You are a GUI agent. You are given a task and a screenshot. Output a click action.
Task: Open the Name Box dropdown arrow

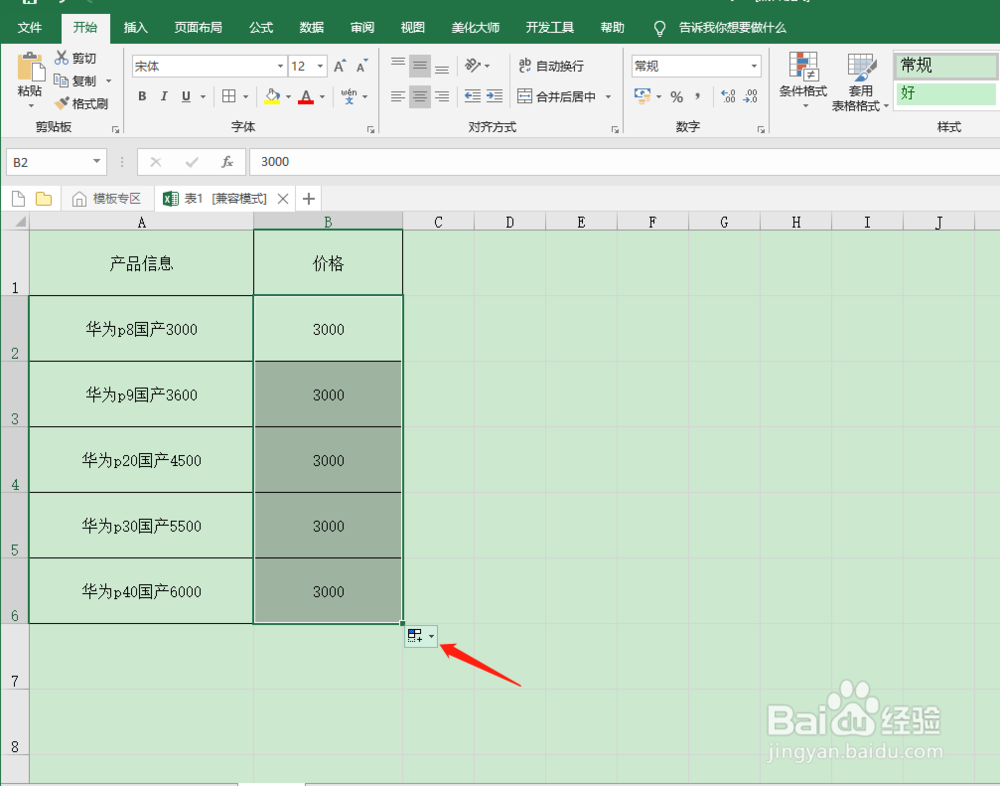96,161
